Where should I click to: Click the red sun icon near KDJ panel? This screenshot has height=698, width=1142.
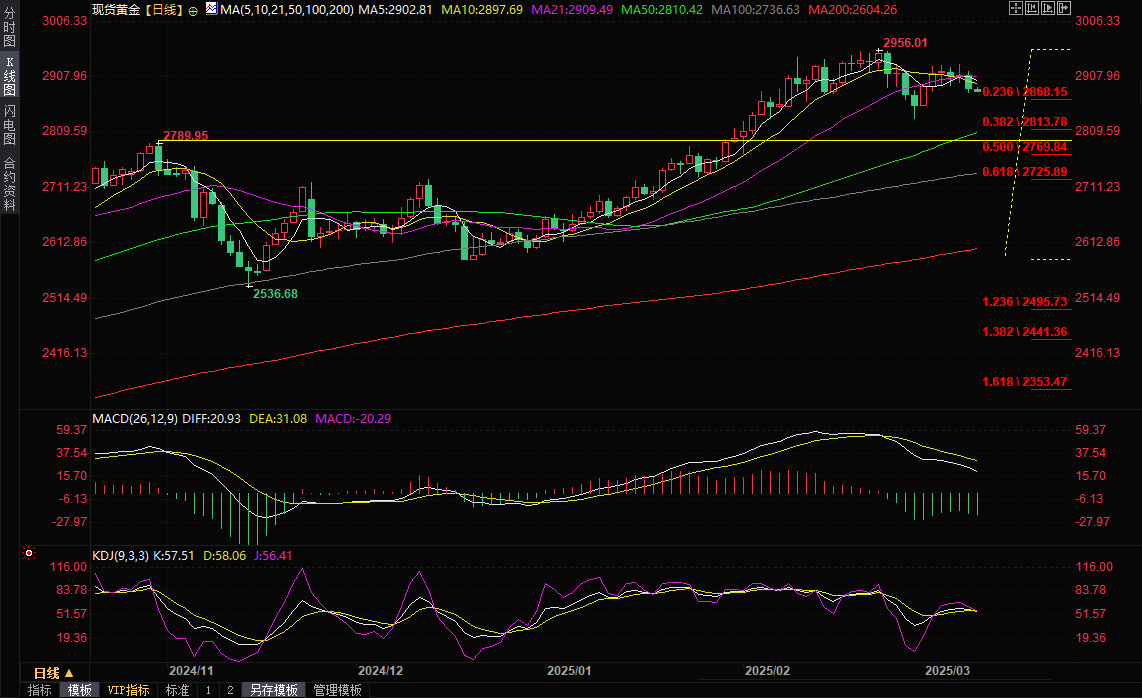pyautogui.click(x=29, y=553)
